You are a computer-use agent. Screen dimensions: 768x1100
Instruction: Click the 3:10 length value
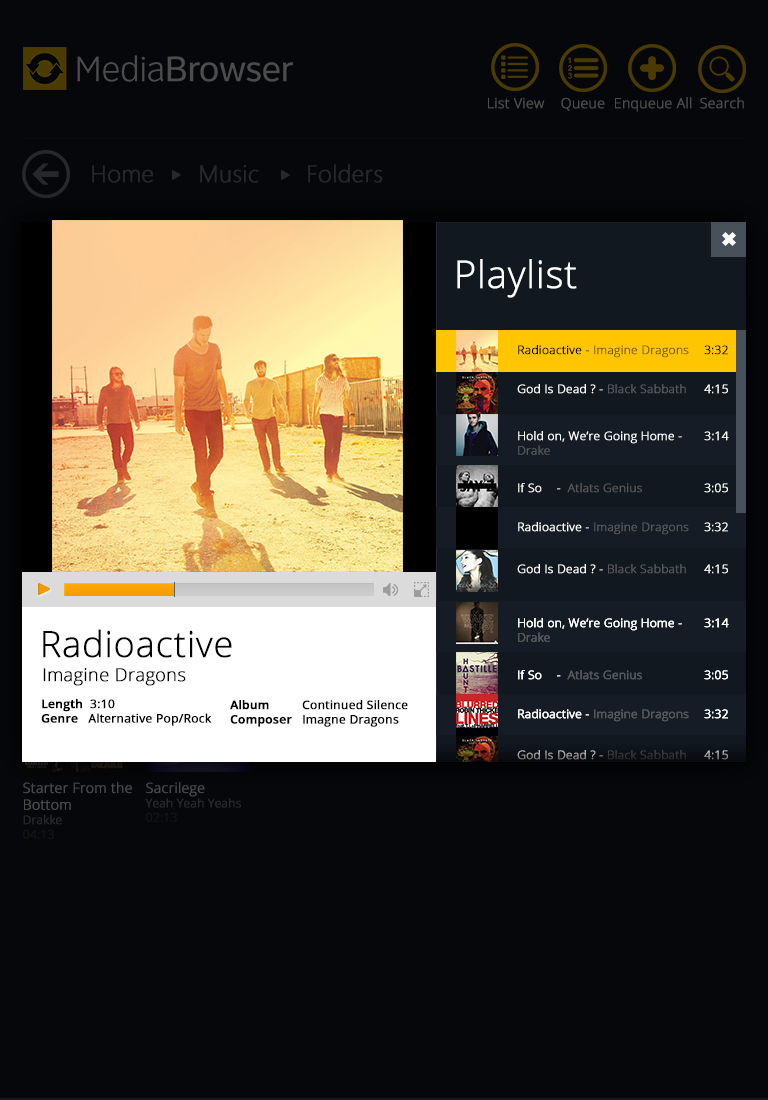click(102, 704)
